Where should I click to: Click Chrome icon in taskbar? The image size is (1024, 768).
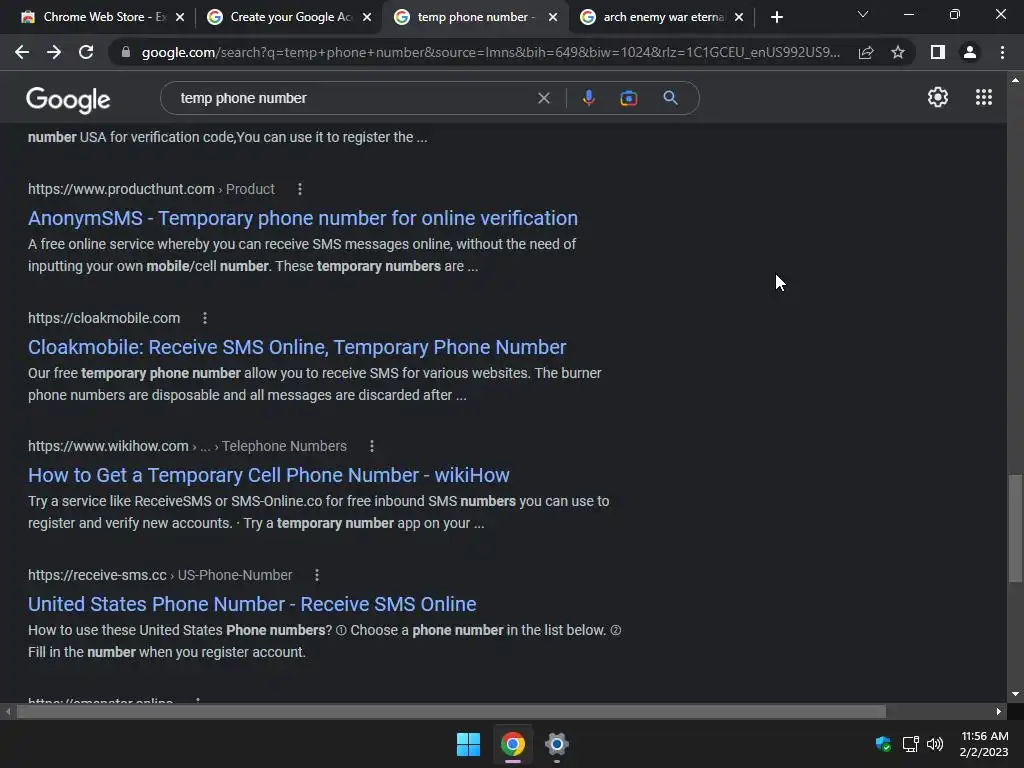coord(513,744)
